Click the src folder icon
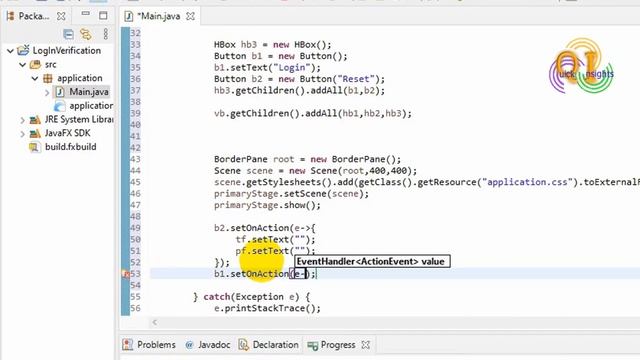 point(36,64)
